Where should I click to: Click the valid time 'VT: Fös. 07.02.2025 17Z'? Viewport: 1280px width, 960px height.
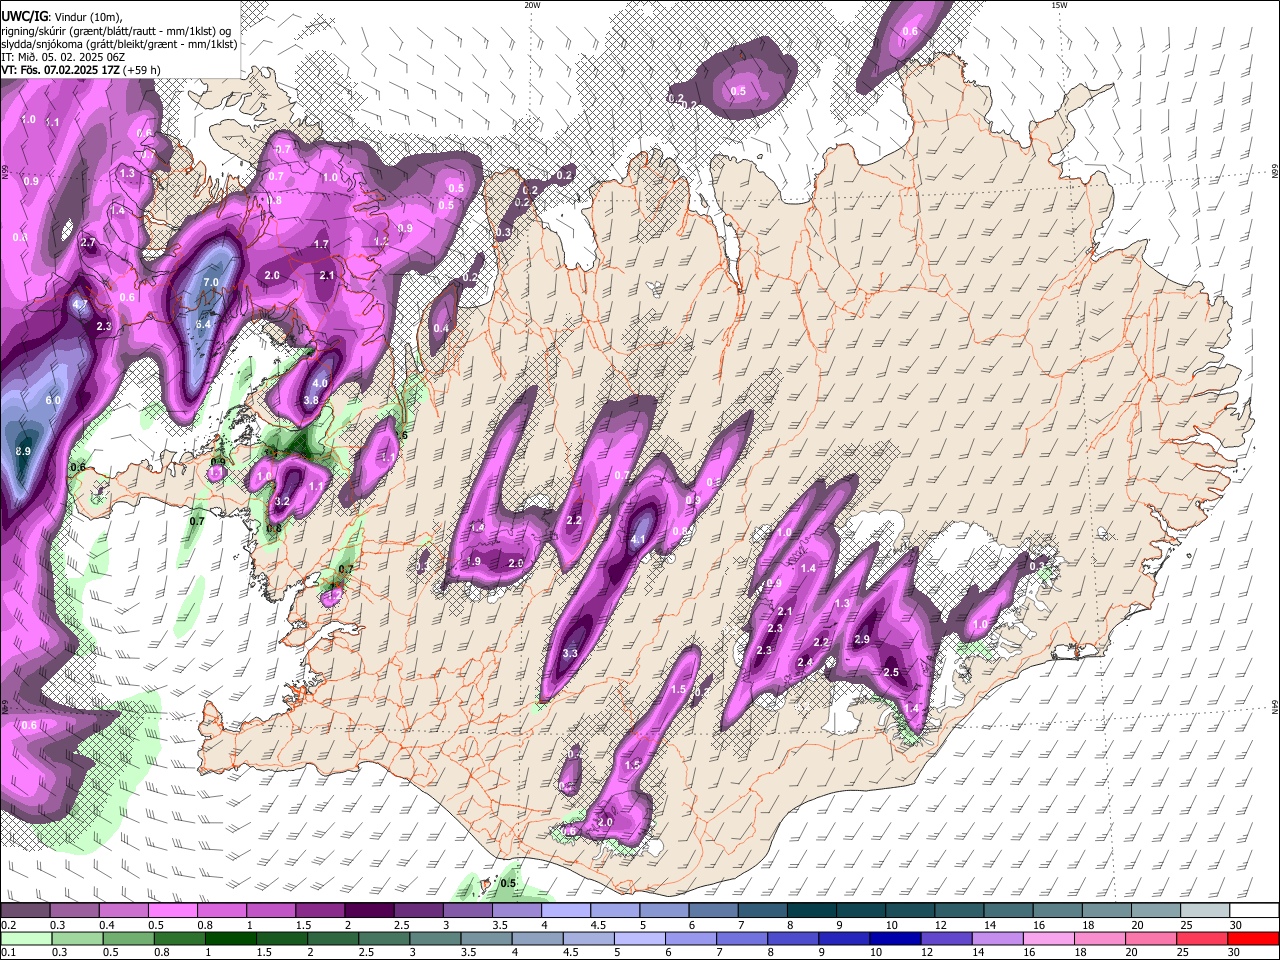point(60,70)
